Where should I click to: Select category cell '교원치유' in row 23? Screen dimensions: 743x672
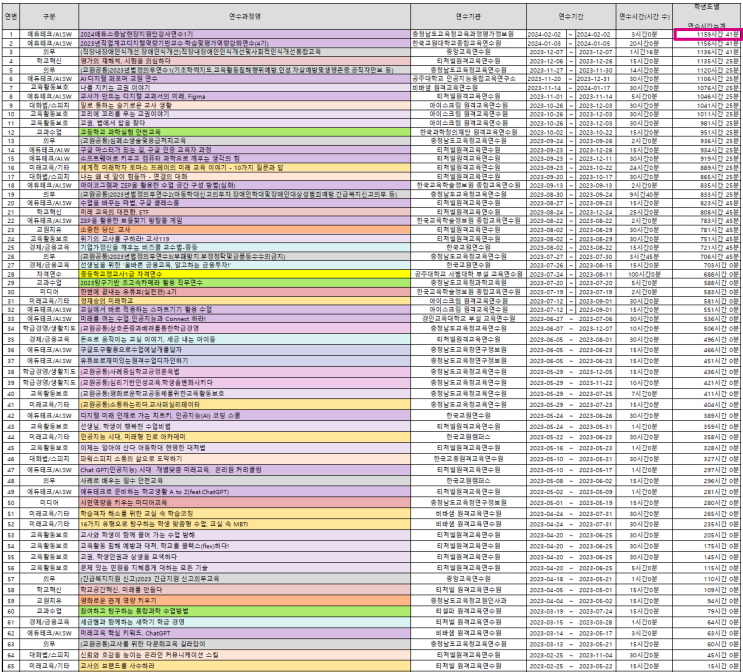pos(49,229)
